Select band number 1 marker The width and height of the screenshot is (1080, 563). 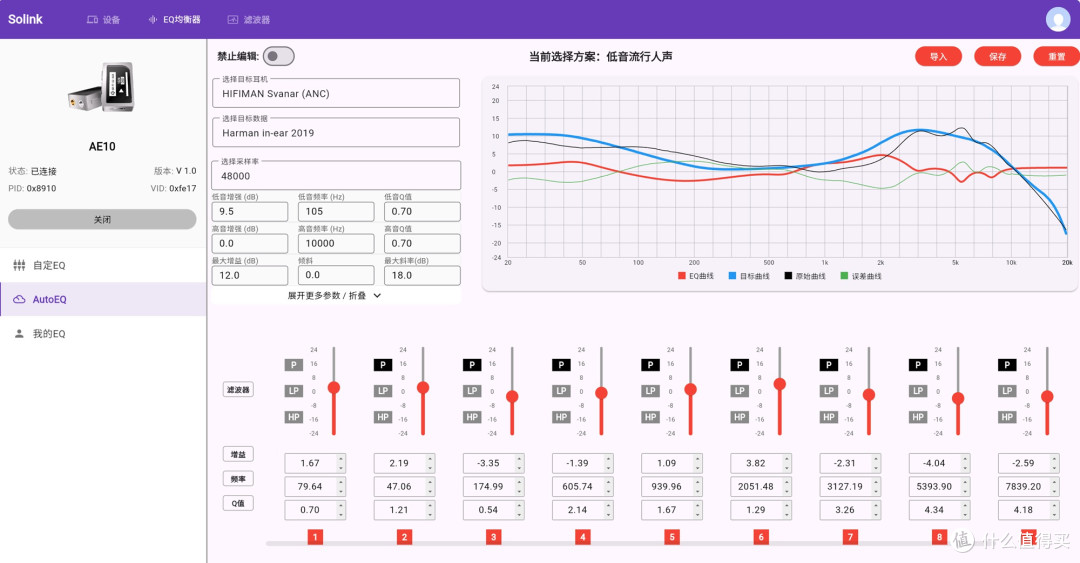click(x=315, y=537)
